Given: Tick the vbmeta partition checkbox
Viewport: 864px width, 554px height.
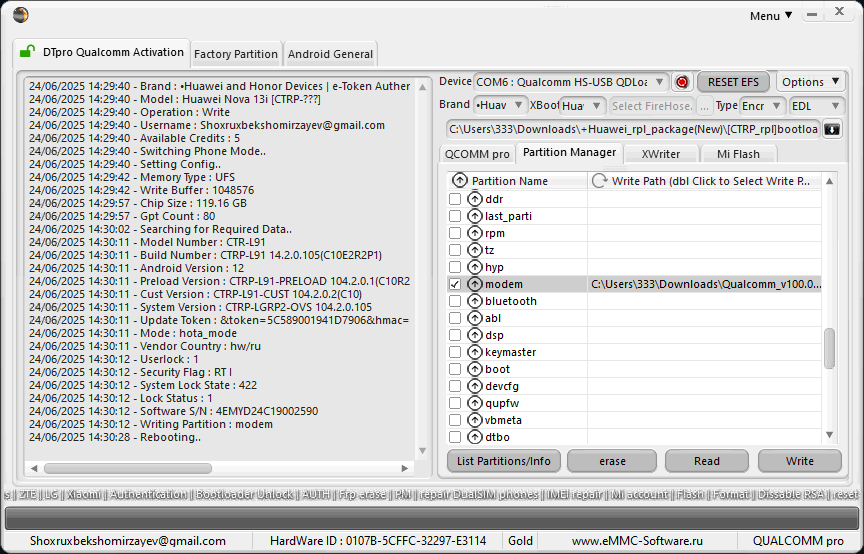Looking at the screenshot, I should click(x=455, y=420).
